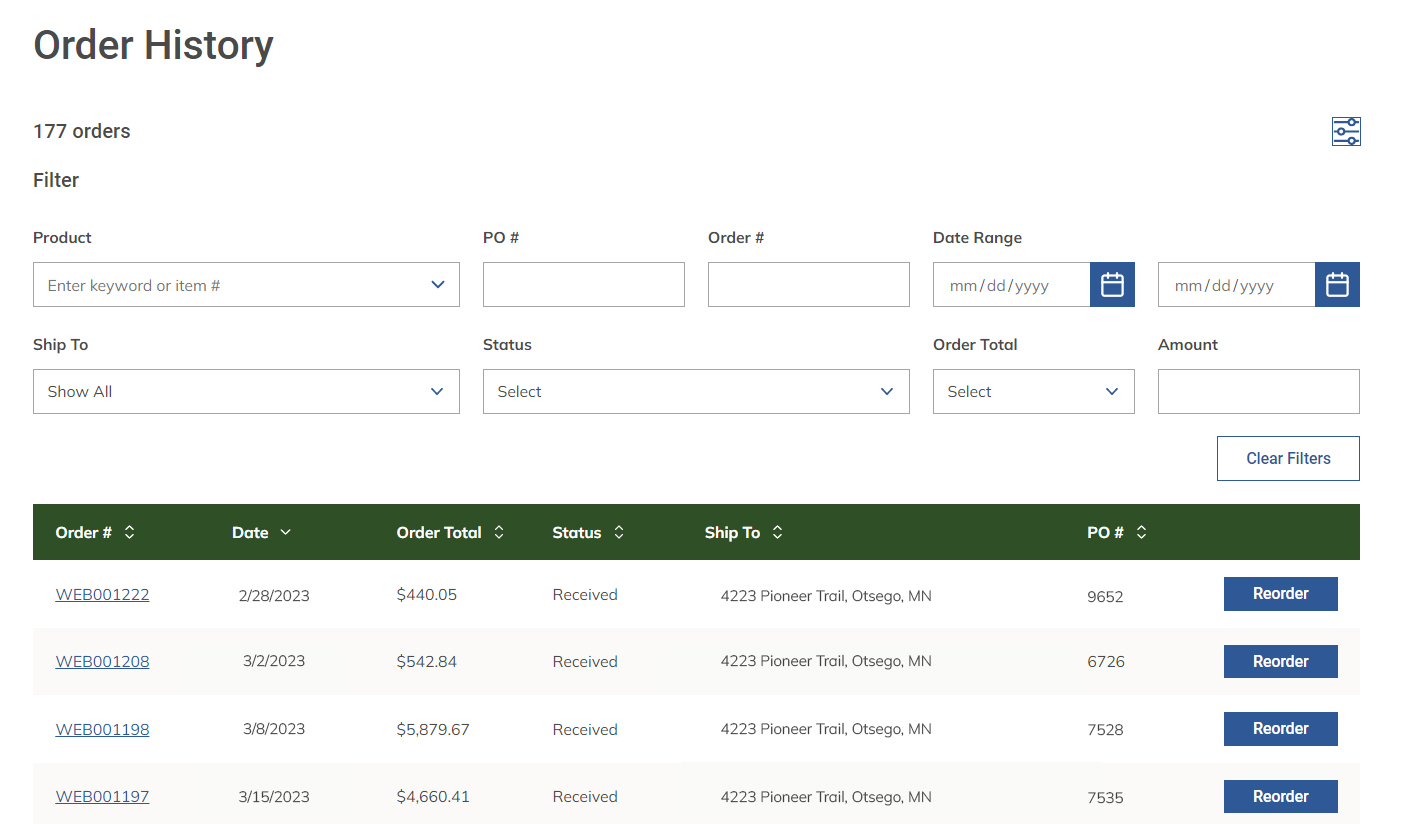Open order WEB001197 link
This screenshot has width=1405, height=824.
point(102,797)
